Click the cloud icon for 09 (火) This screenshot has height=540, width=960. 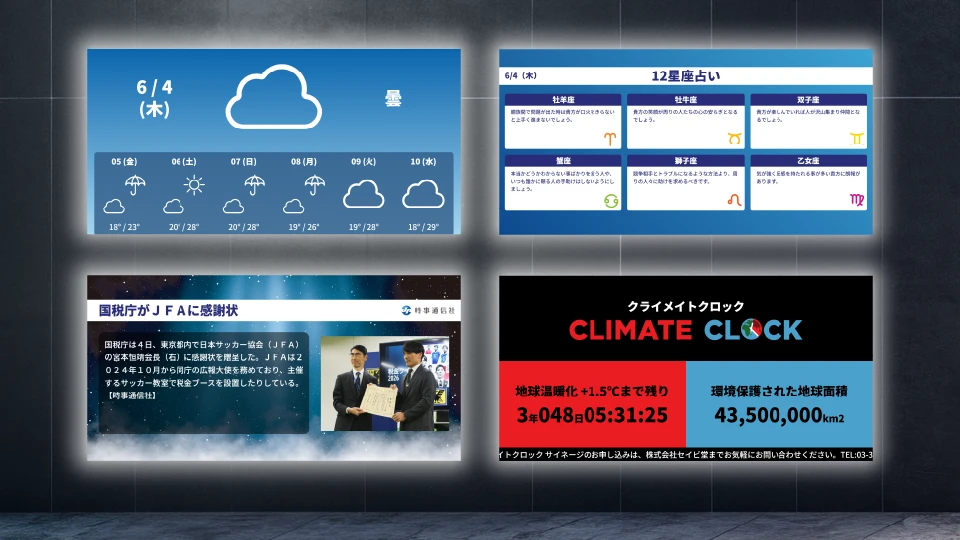[x=364, y=194]
